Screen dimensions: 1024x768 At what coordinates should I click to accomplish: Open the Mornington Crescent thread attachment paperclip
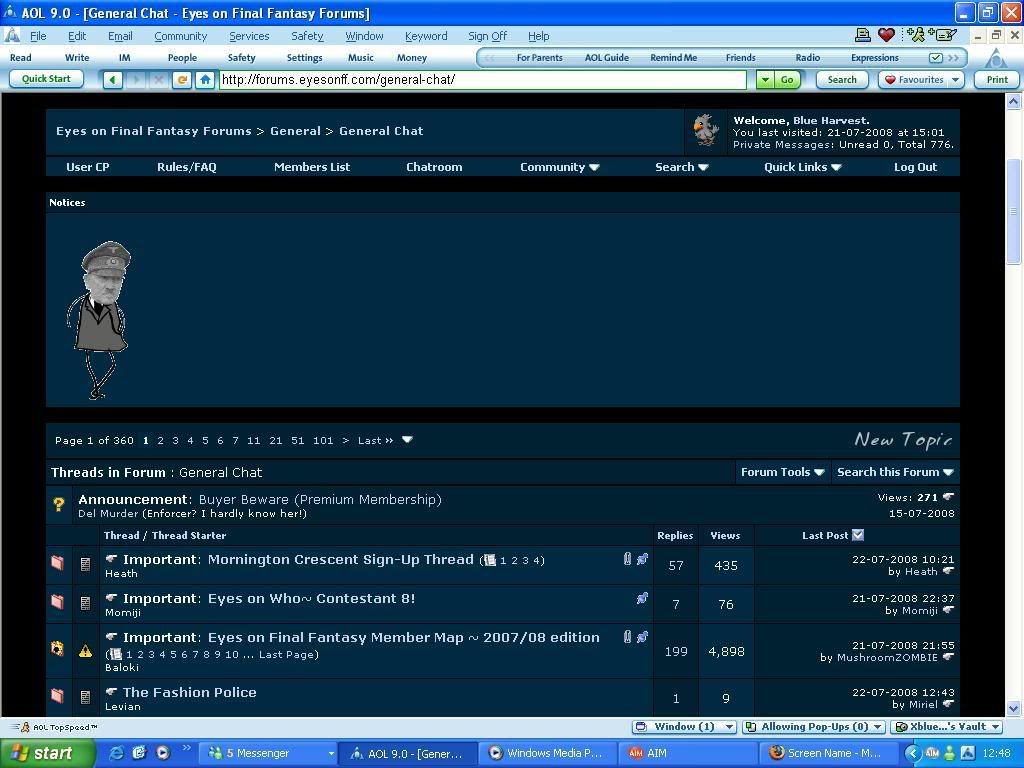click(628, 558)
